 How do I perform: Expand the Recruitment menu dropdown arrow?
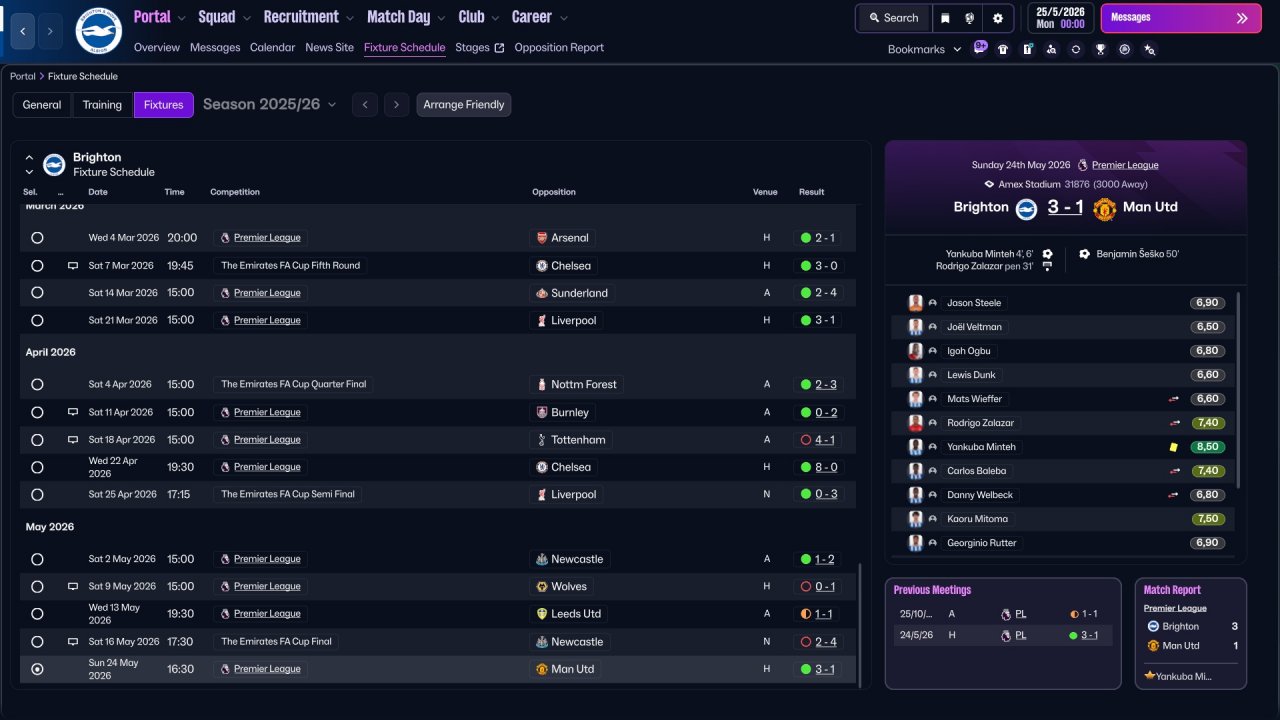pos(349,18)
